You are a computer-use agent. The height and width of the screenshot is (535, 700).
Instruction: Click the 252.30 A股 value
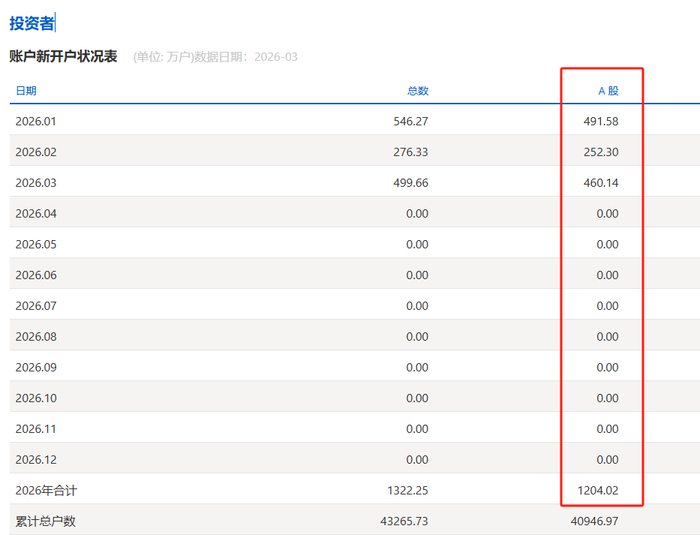(x=601, y=152)
